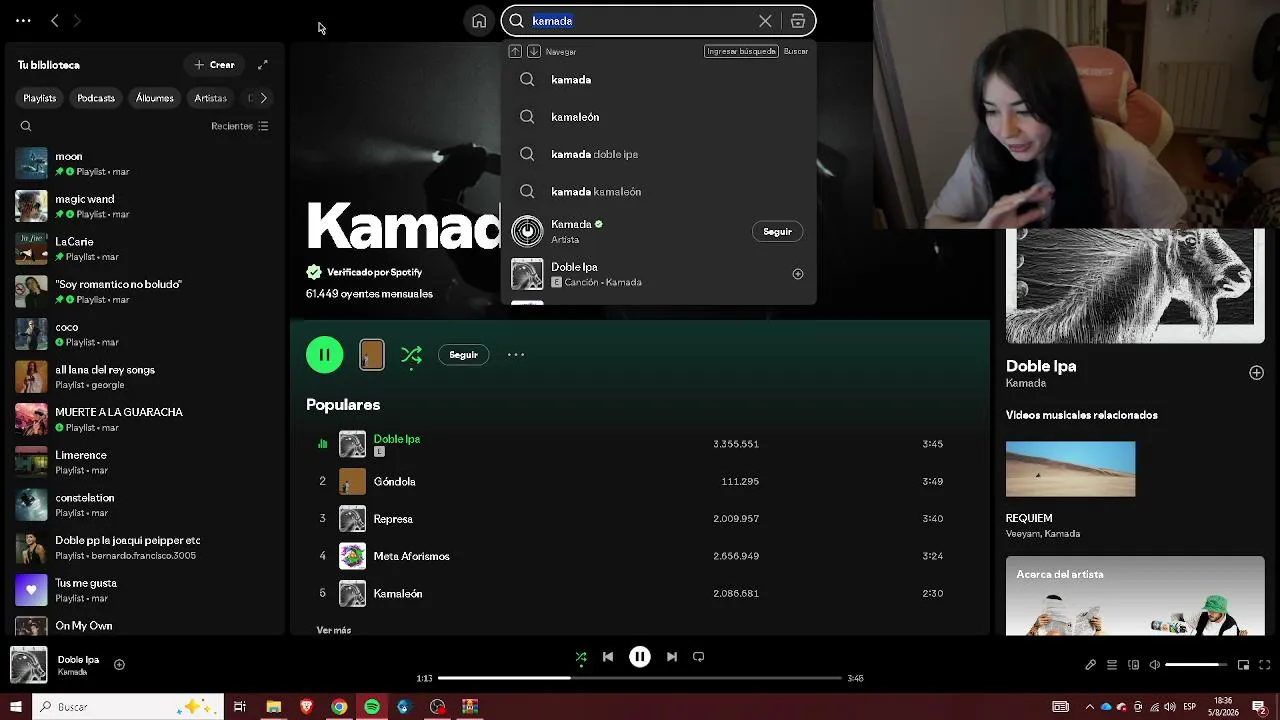Open the 'Acerca del artista' card
This screenshot has height=720, width=1280.
coord(1135,596)
